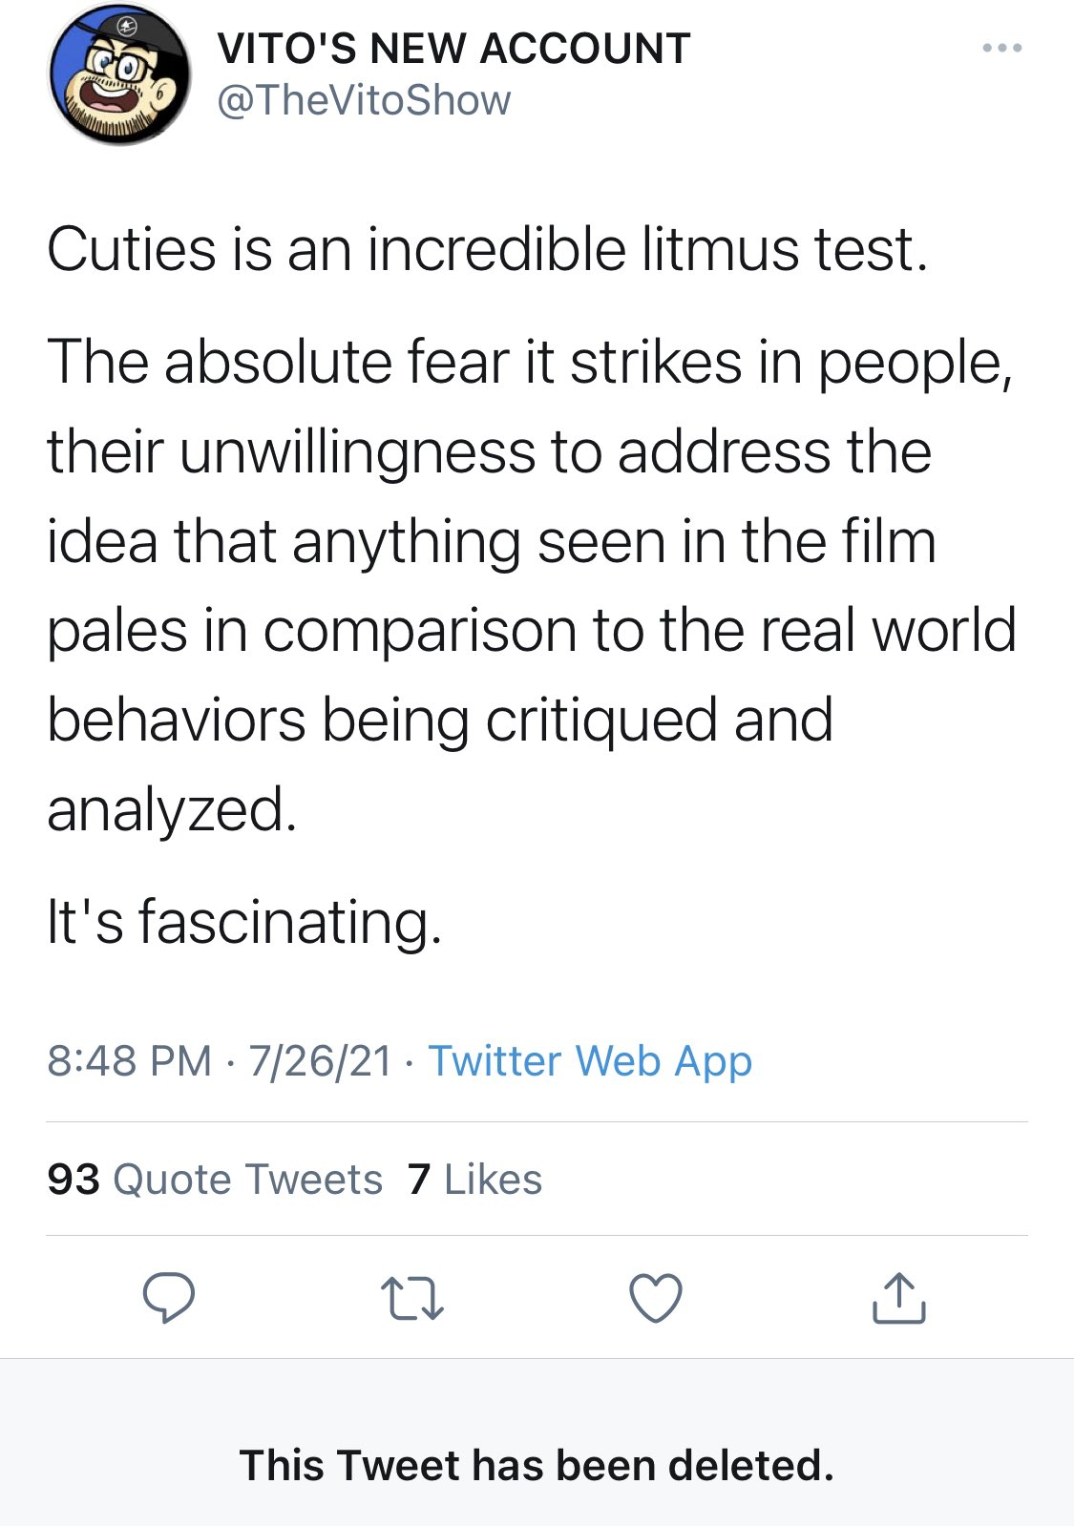Click the 'Cuties is an incredible litmus test' line
The height and width of the screenshot is (1526, 1074).
click(487, 249)
